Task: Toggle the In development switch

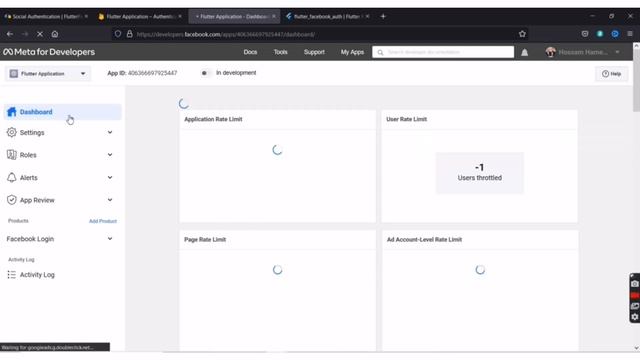Action: coord(205,73)
